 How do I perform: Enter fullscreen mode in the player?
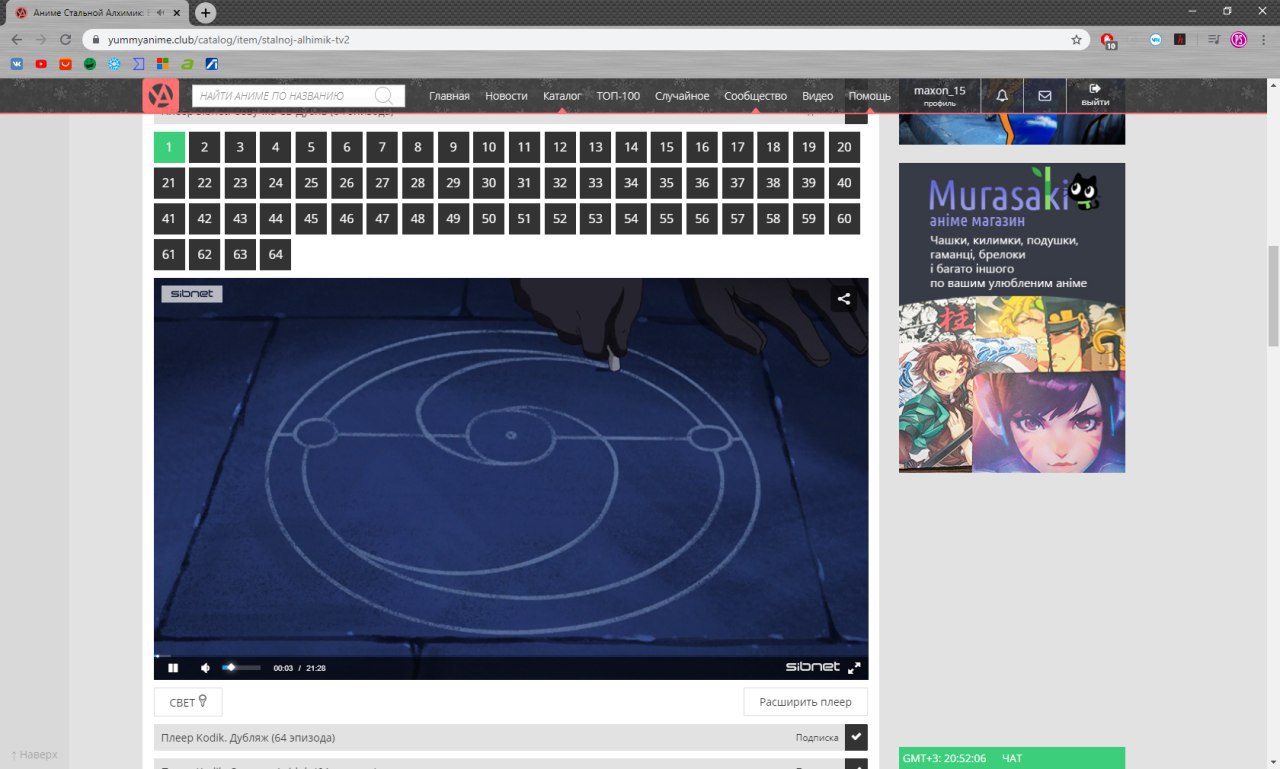(x=854, y=668)
